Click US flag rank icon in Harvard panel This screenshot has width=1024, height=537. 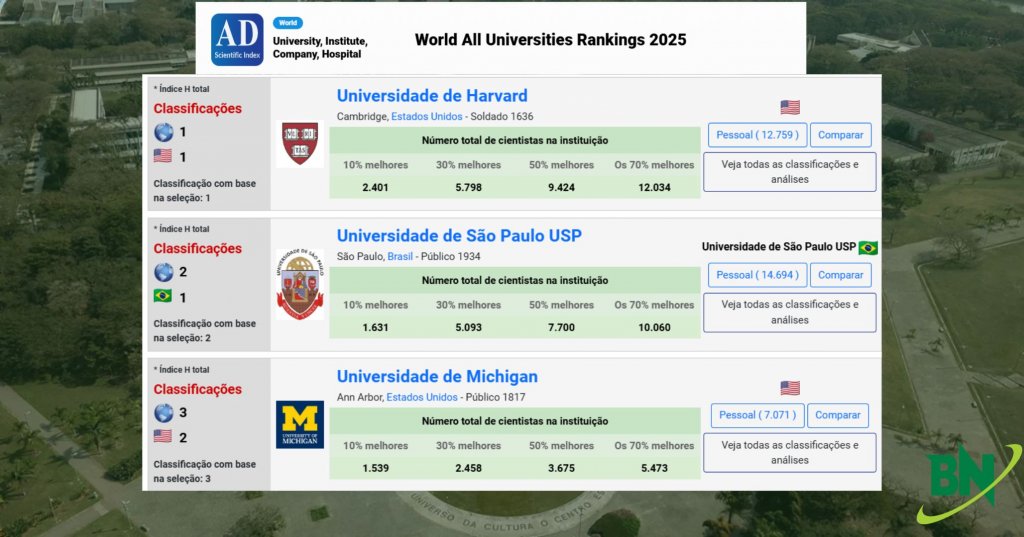pos(163,156)
